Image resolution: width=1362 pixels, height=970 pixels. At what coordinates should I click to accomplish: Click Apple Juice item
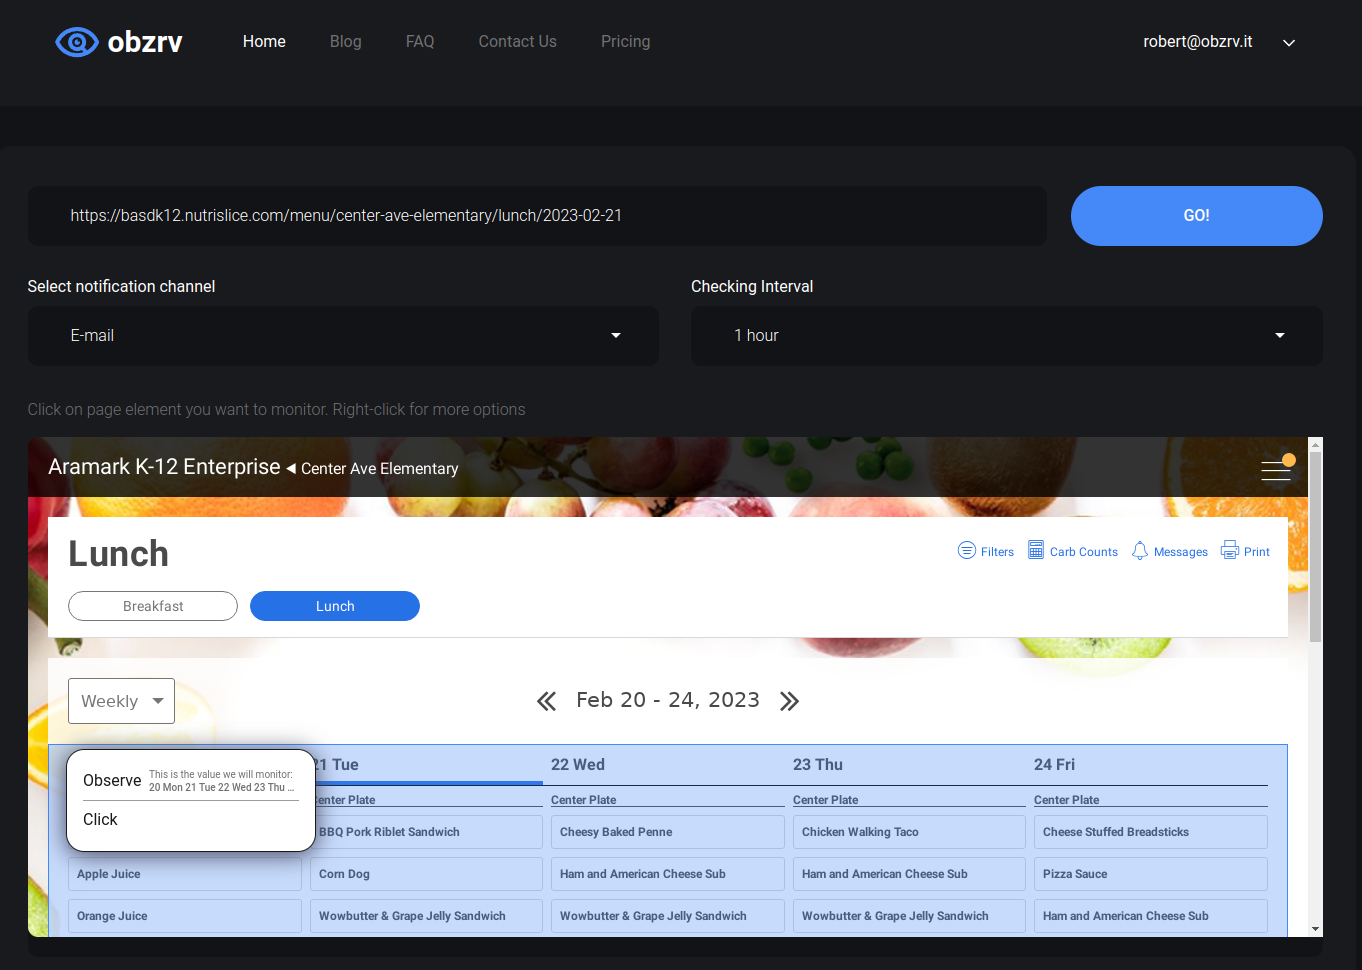click(185, 874)
